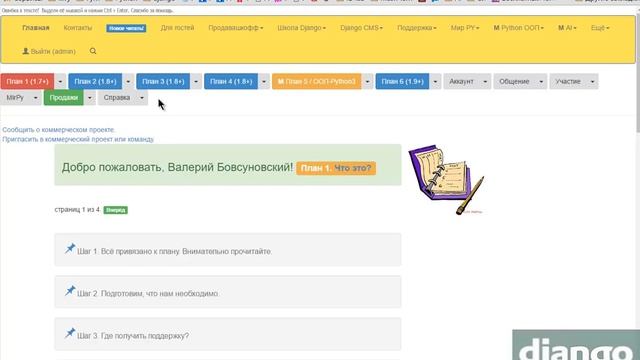The height and width of the screenshot is (360, 640).
Task: Open the caret next to План 4 (1.8+)
Action: pos(264,81)
